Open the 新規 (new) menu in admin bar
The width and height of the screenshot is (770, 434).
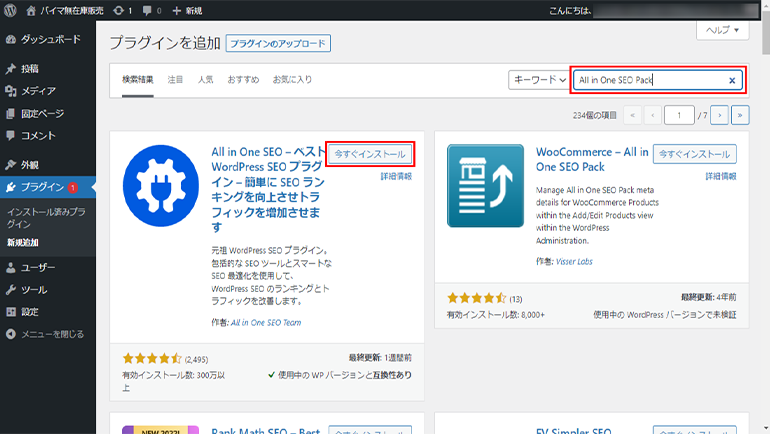pos(187,10)
